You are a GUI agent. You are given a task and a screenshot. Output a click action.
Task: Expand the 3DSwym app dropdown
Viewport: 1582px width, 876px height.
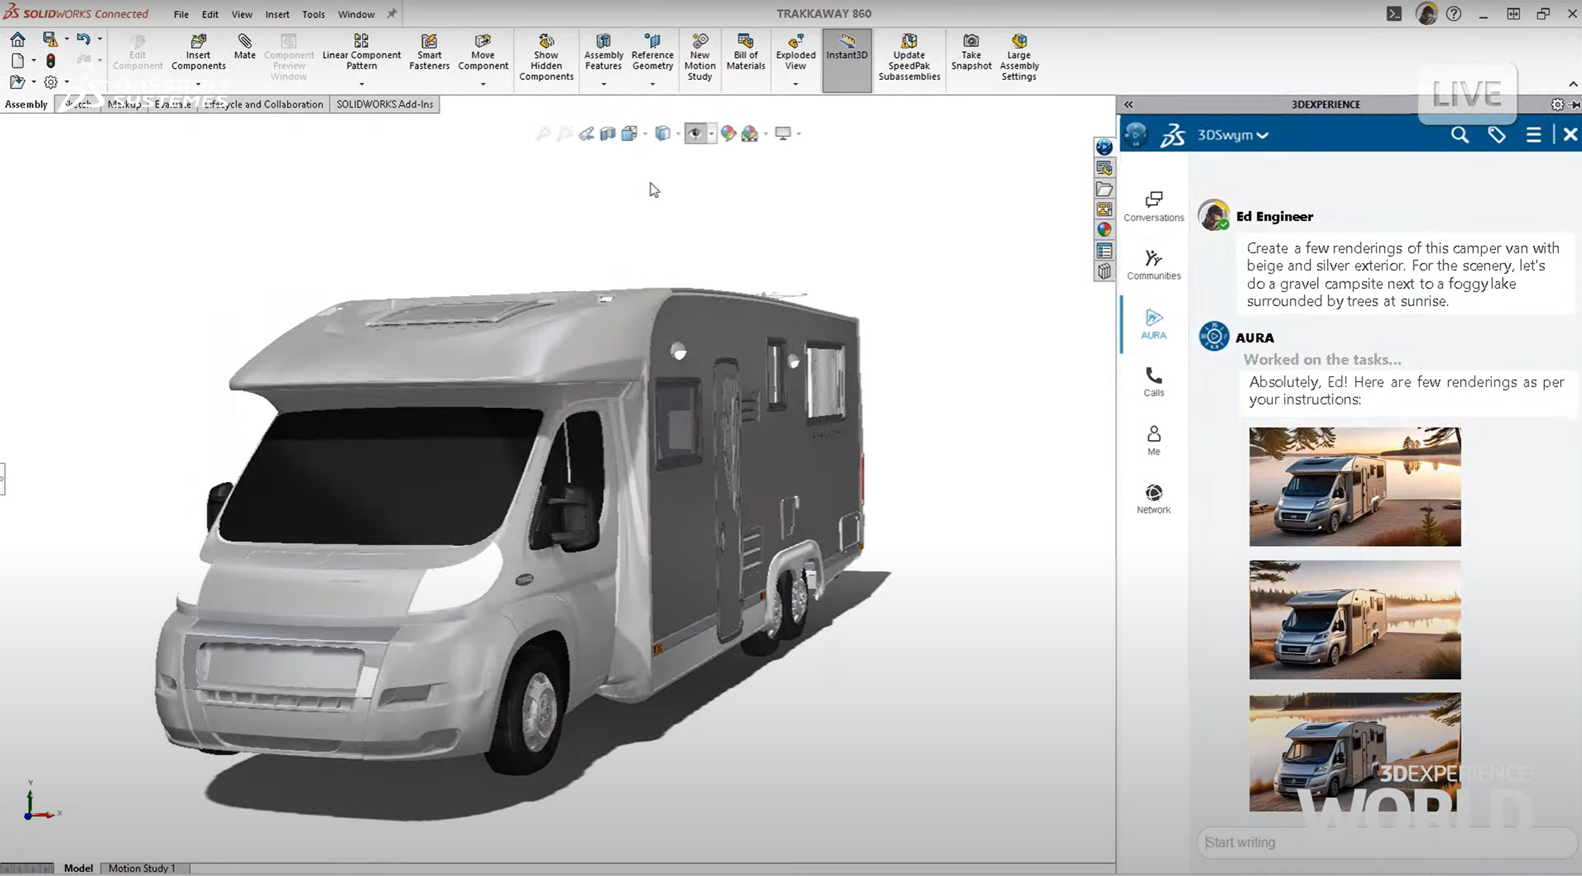[x=1262, y=135]
